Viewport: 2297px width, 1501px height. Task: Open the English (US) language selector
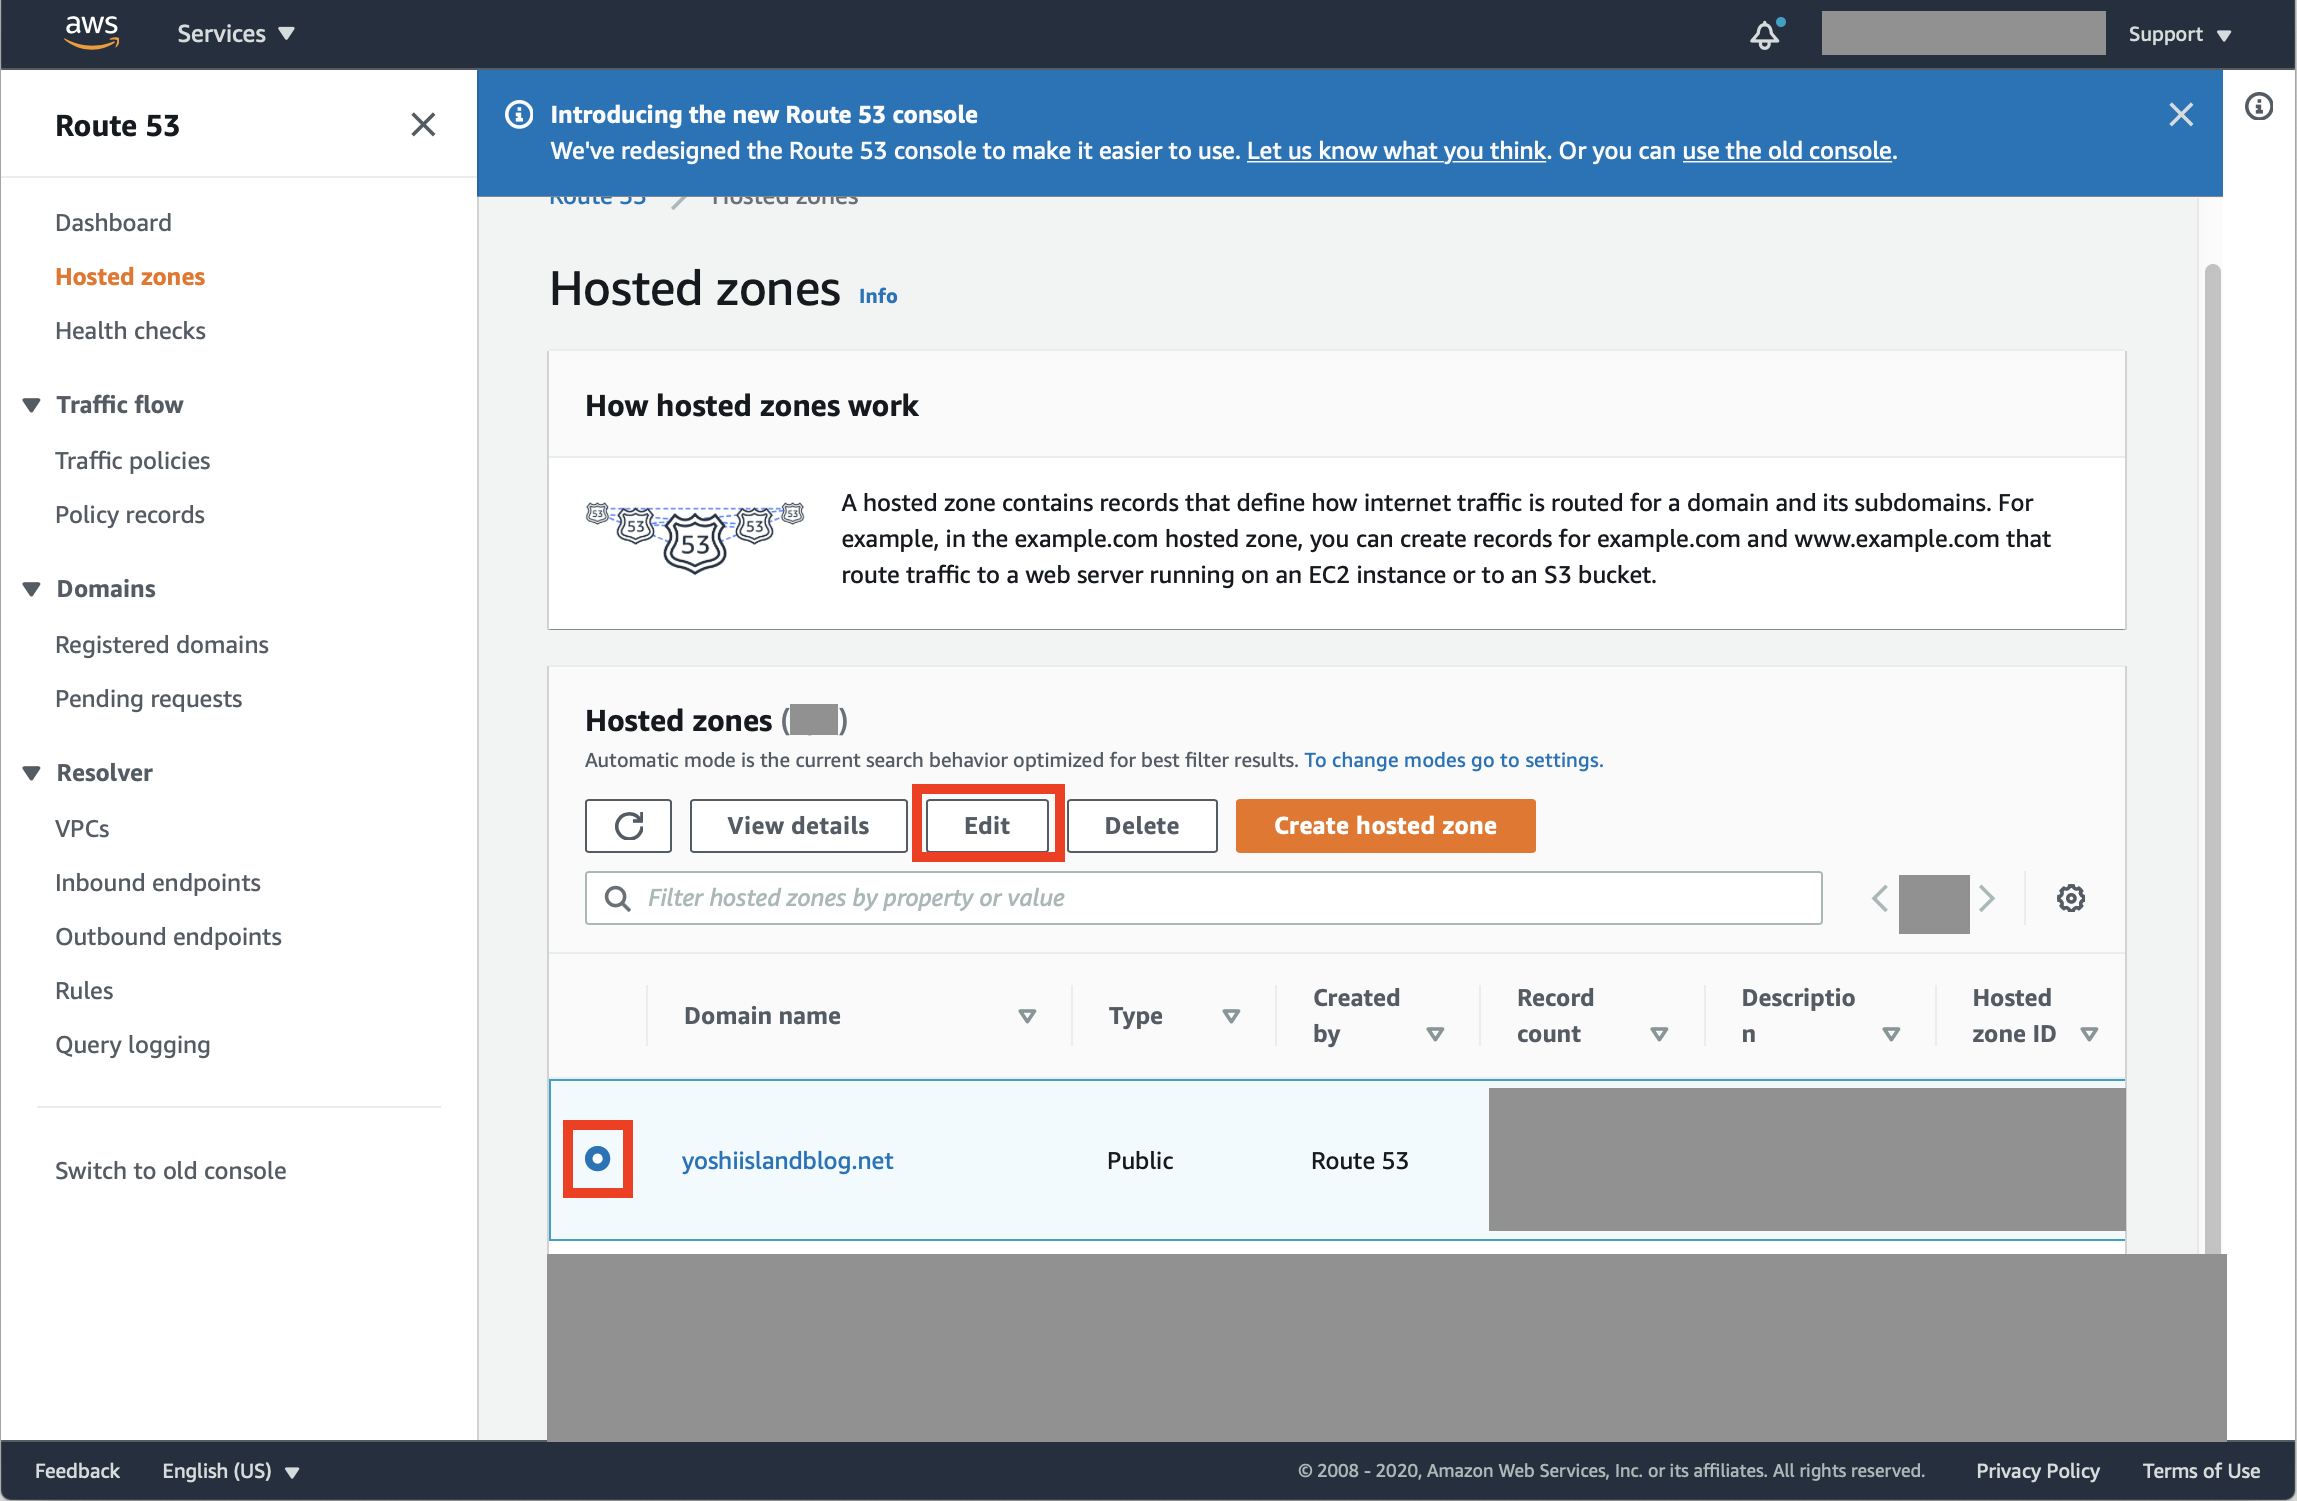[231, 1471]
